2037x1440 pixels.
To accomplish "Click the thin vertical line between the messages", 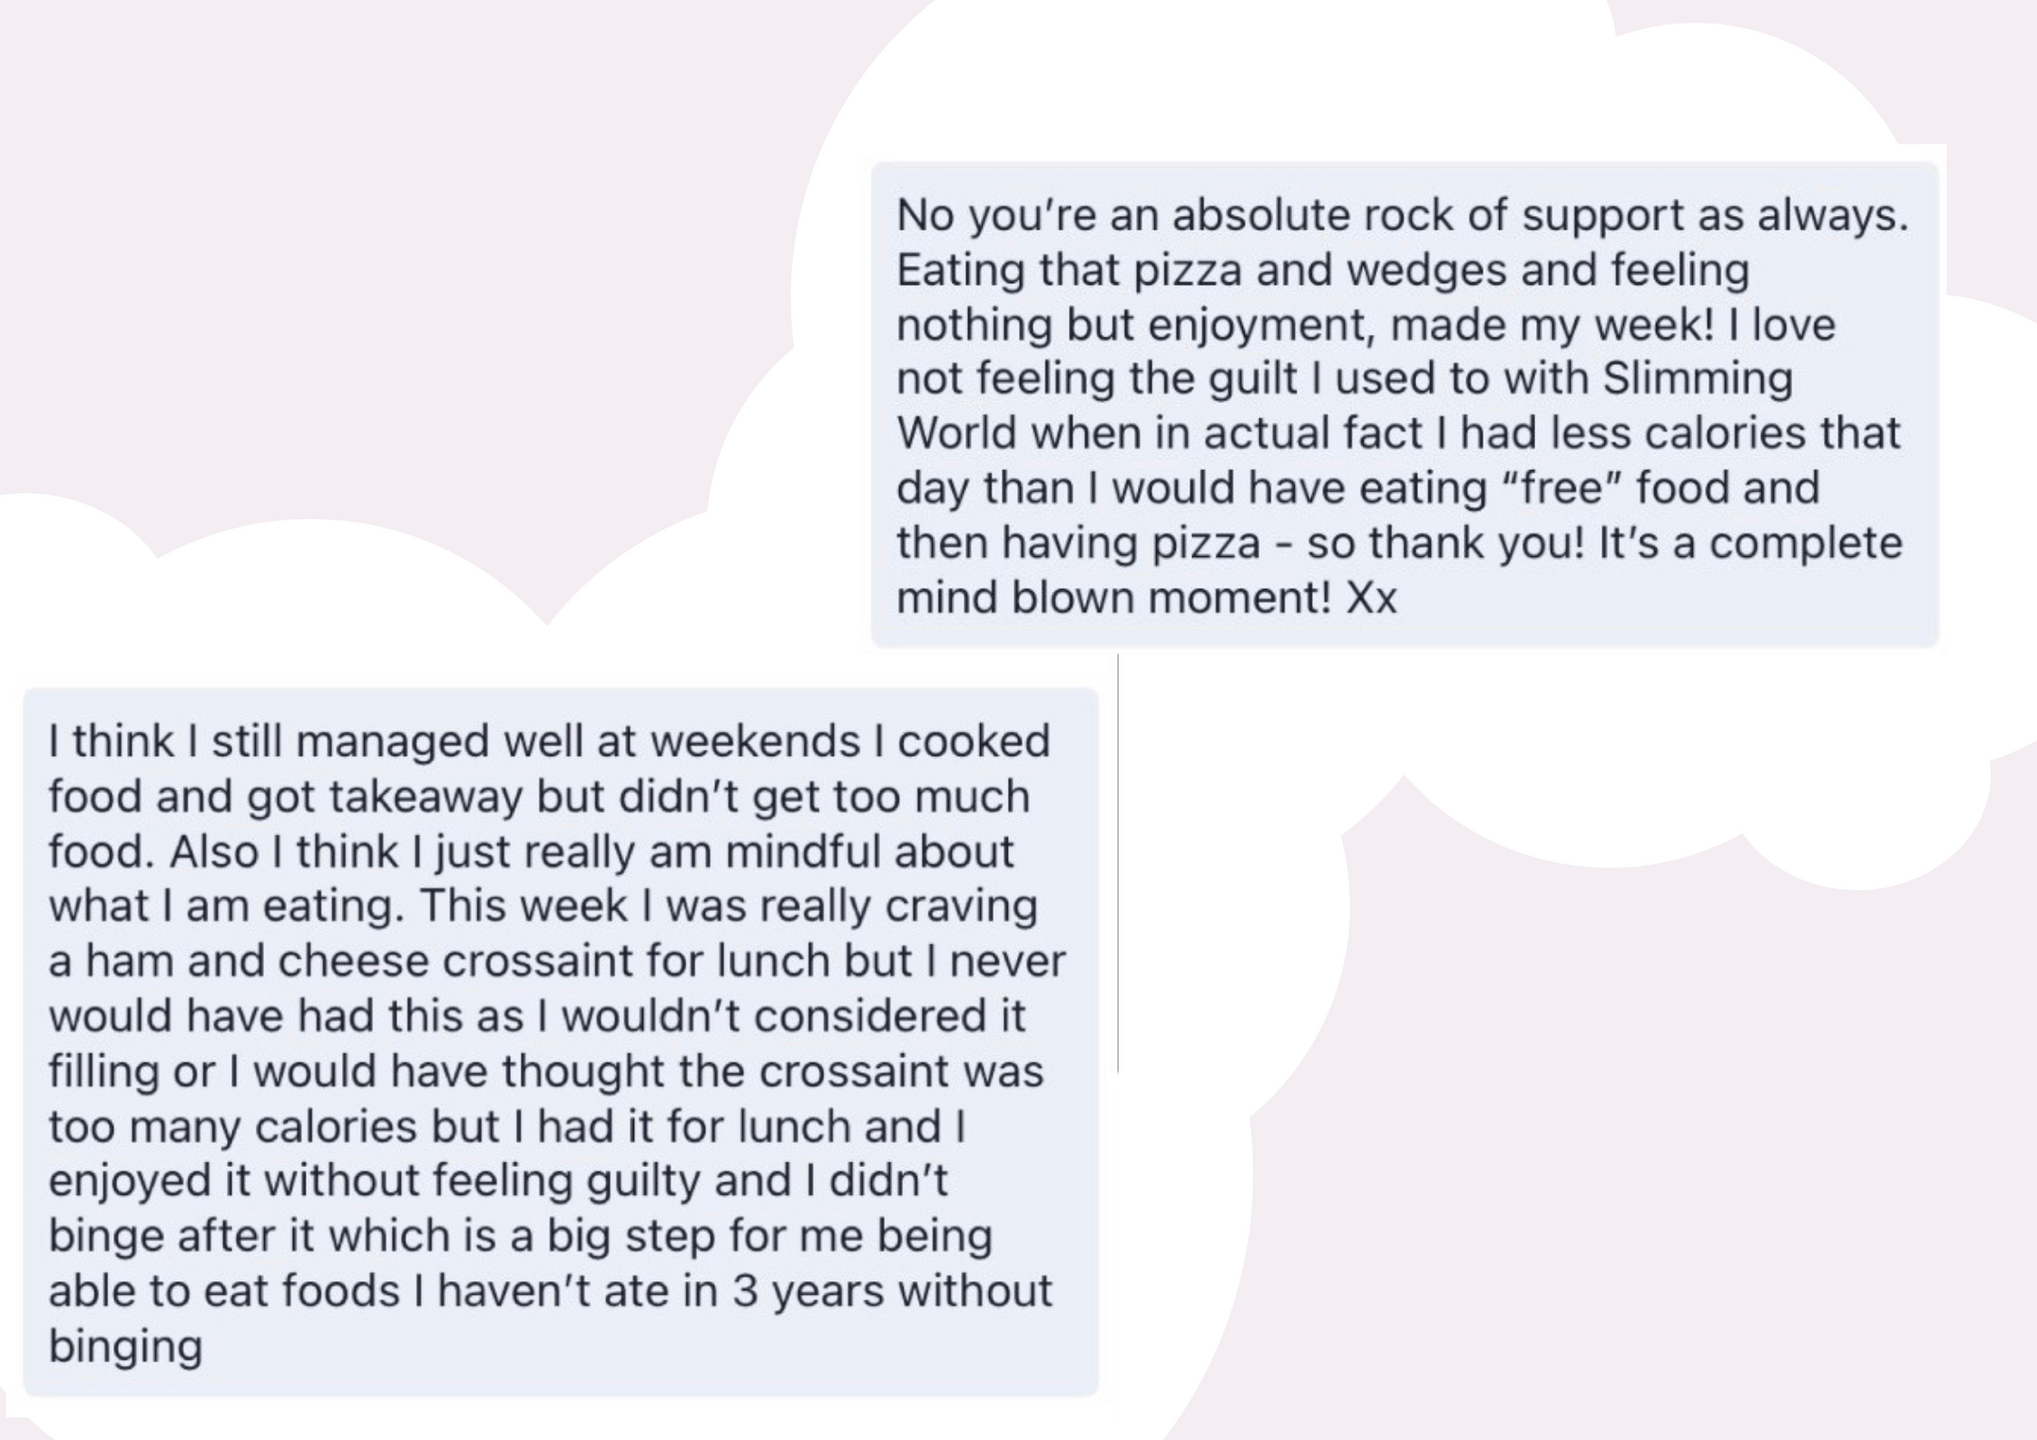I will tap(1117, 862).
